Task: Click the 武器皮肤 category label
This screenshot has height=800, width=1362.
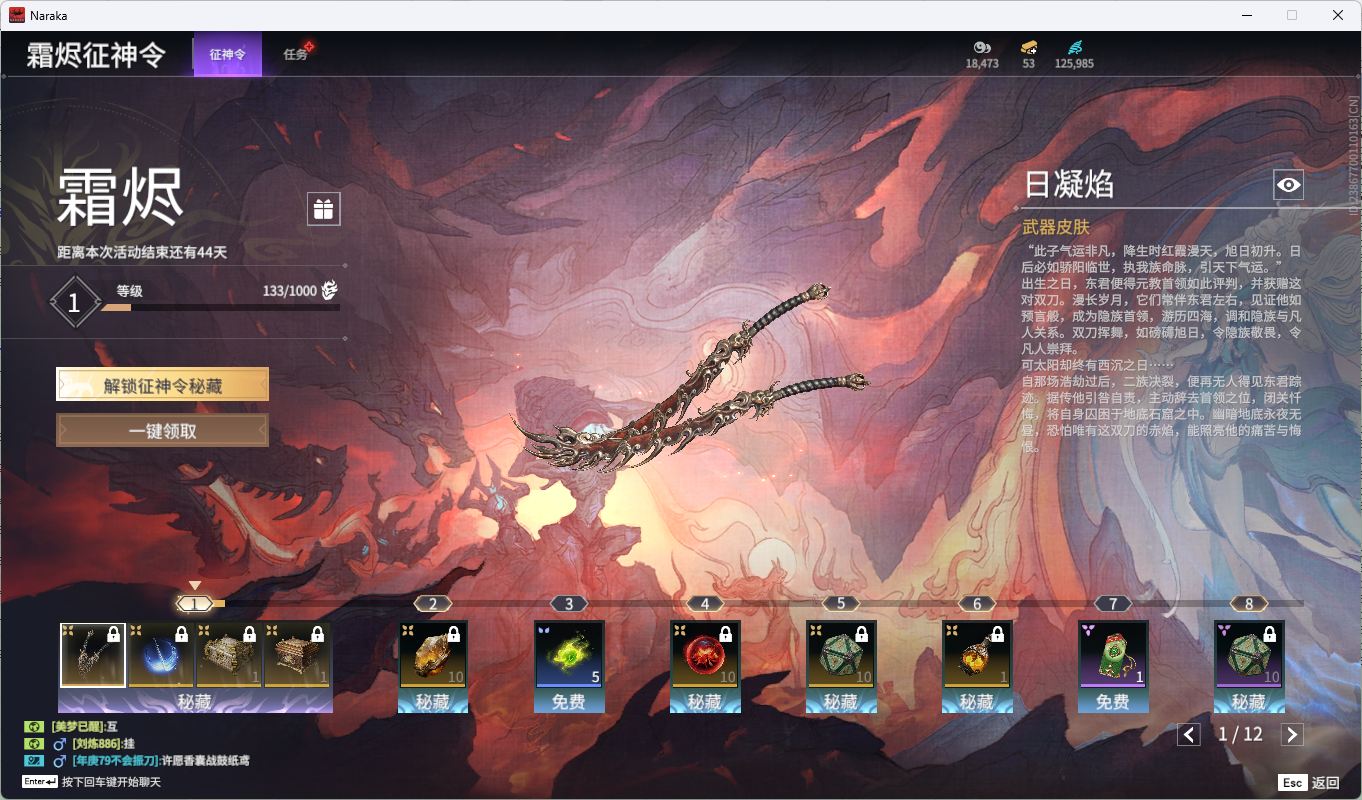Action: [1055, 228]
